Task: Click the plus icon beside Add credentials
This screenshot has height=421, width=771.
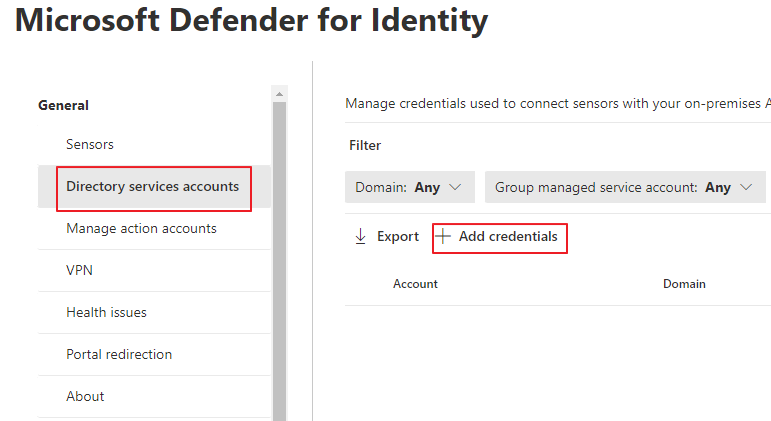Action: pos(443,237)
